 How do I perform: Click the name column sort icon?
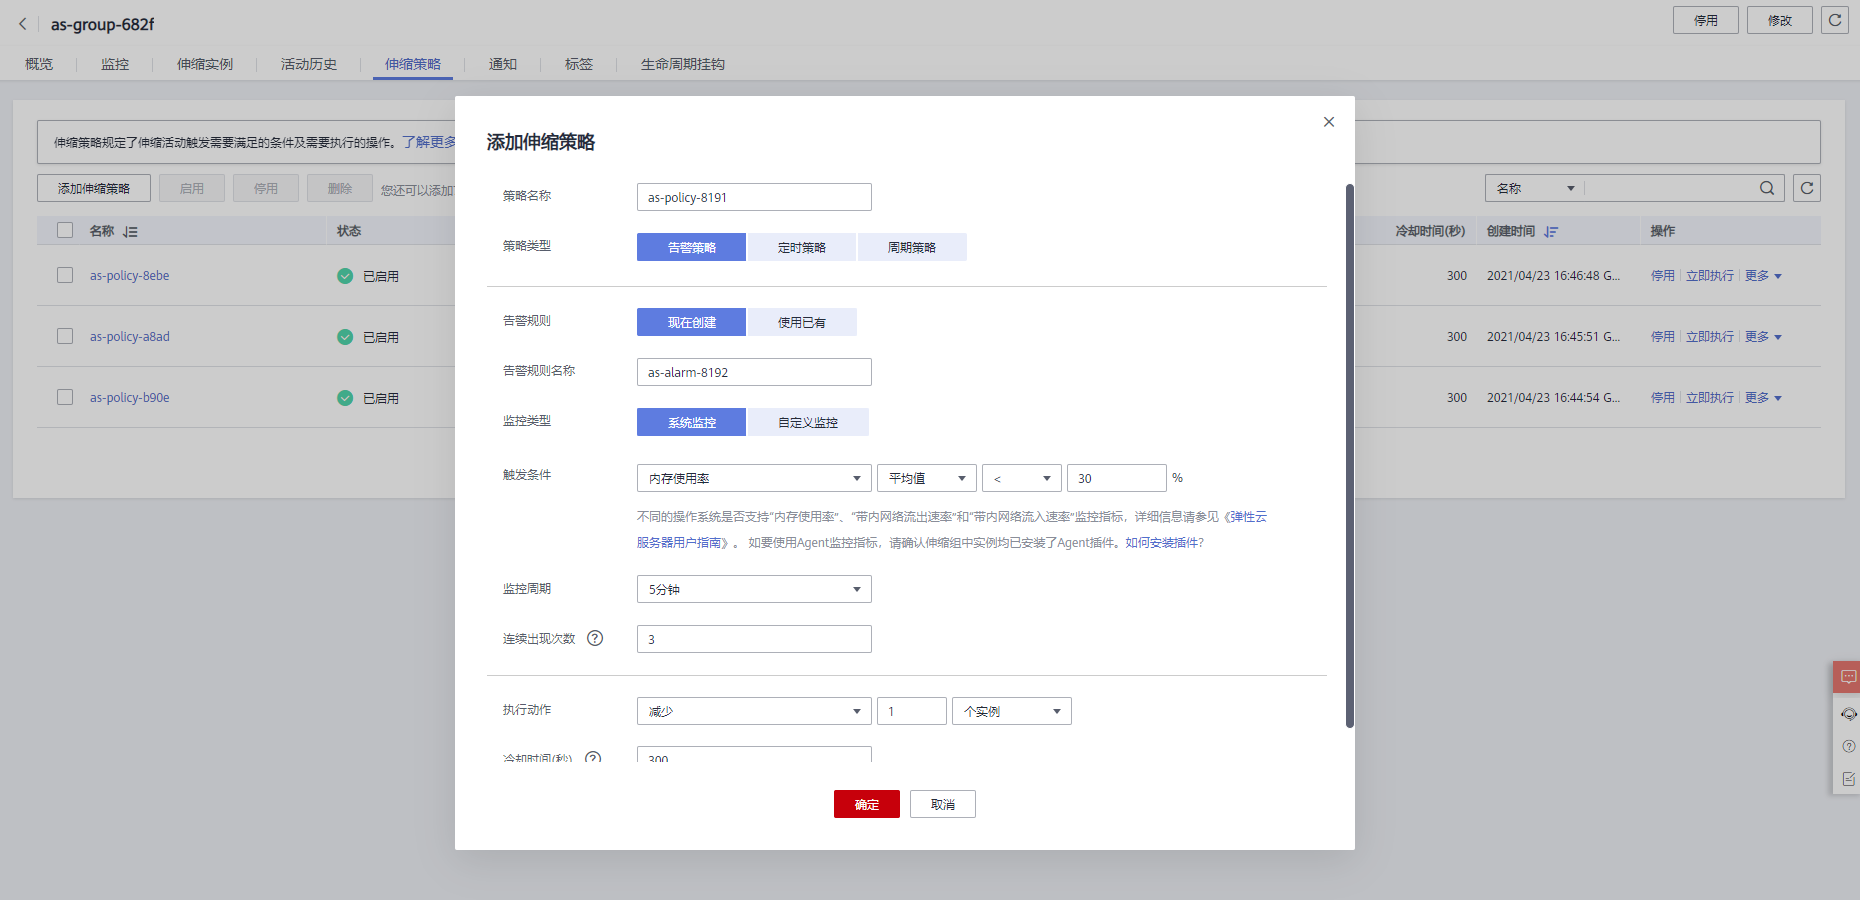(130, 231)
